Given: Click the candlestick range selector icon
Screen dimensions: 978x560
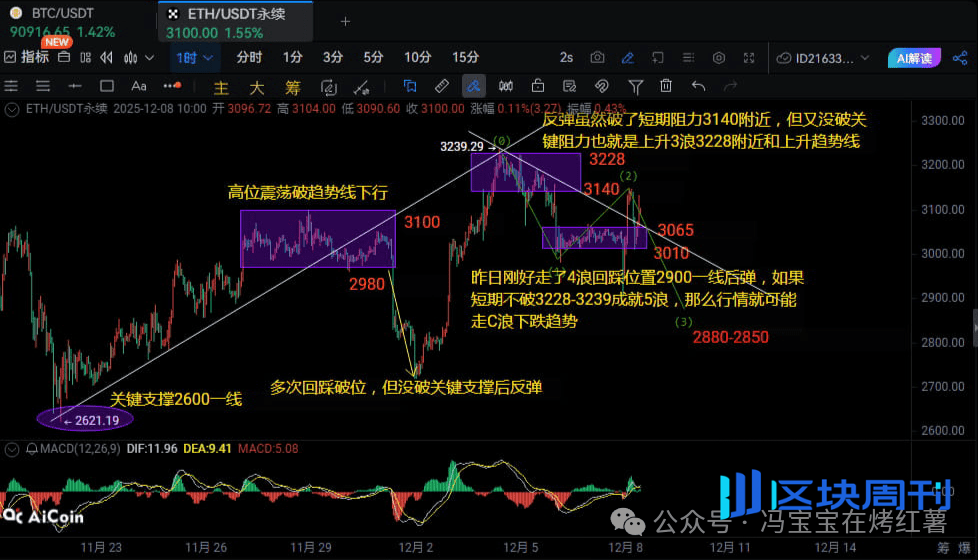Looking at the screenshot, I should point(506,86).
